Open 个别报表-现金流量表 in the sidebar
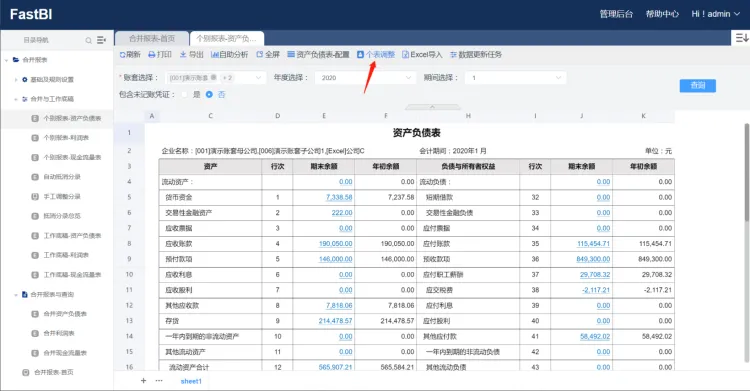The image size is (750, 391). pos(72,157)
